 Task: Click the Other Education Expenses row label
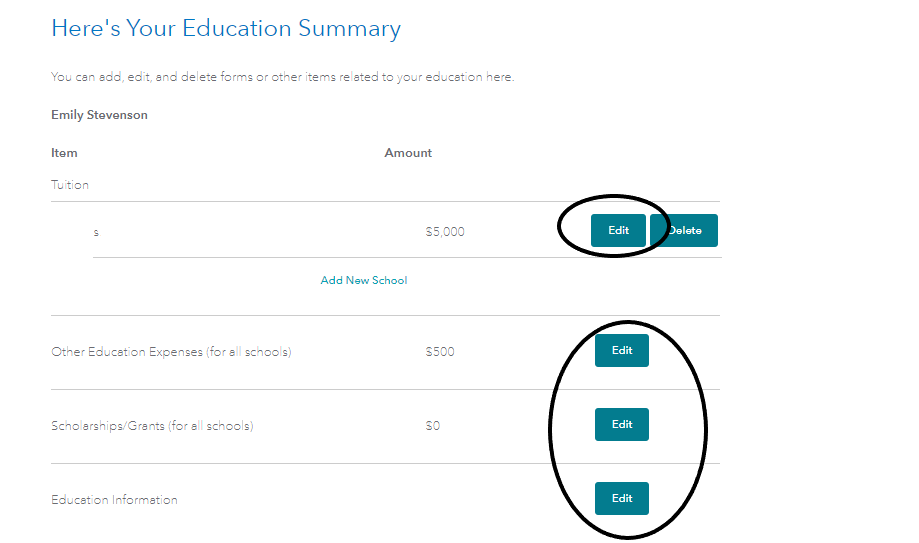pos(171,352)
